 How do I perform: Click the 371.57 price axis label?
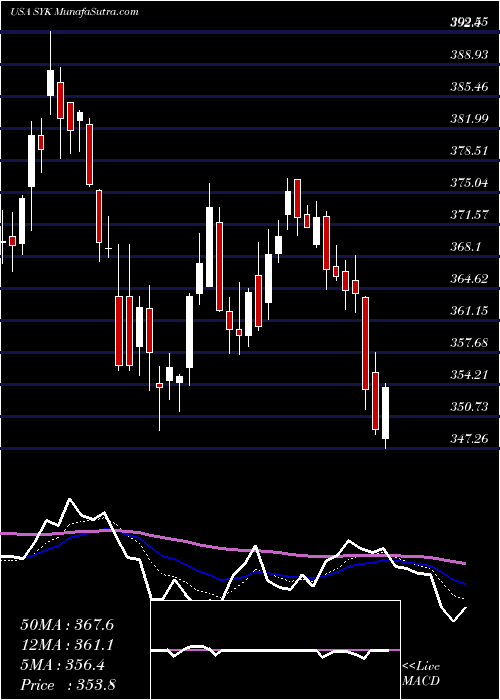[468, 215]
